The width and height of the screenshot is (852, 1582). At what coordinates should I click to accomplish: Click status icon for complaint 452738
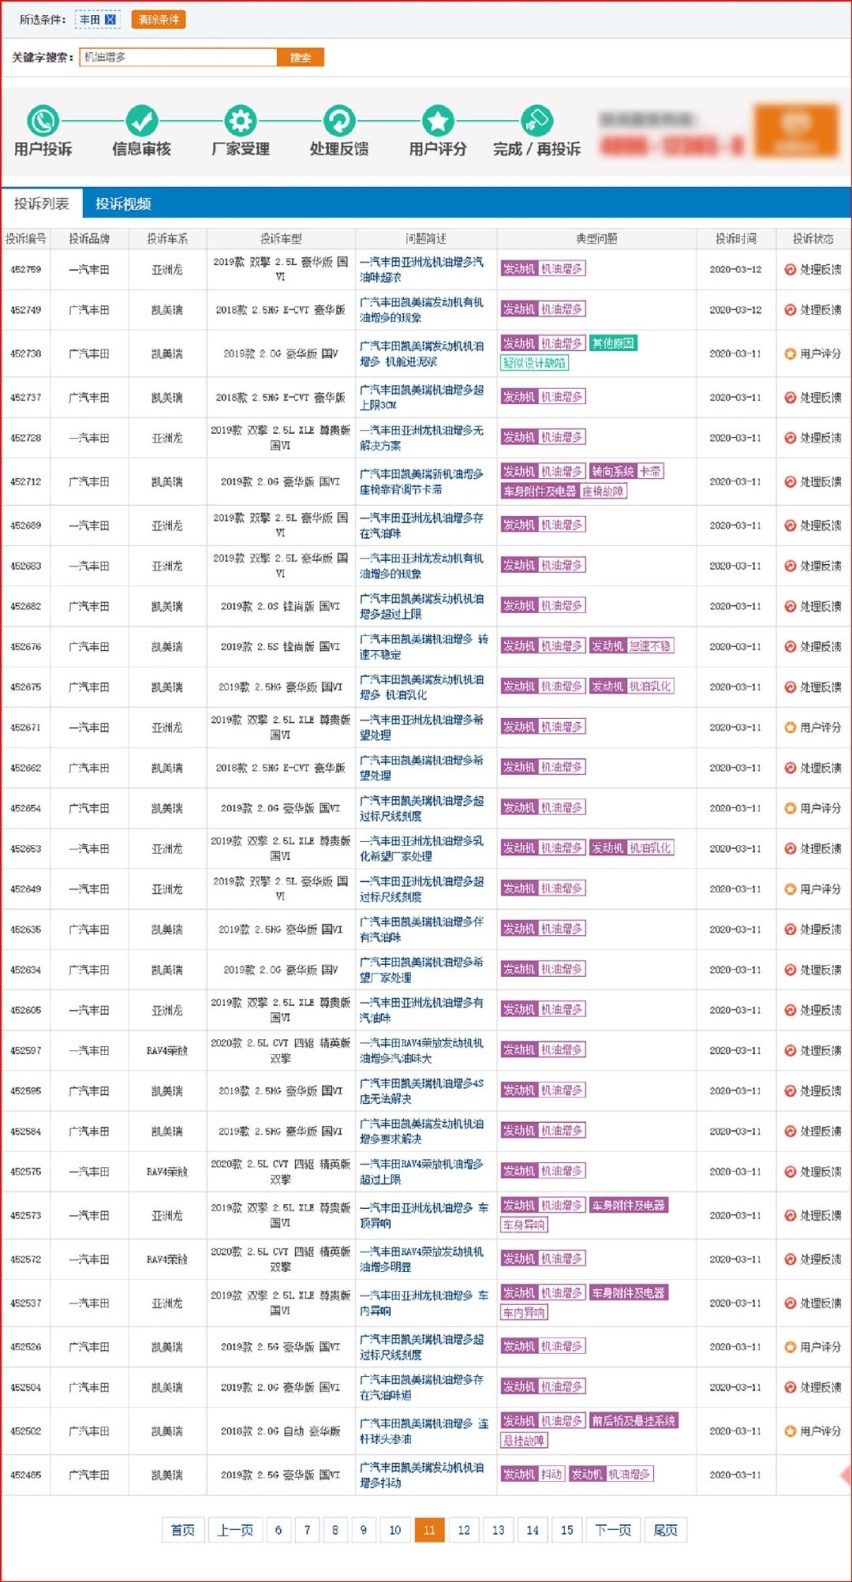pos(790,353)
